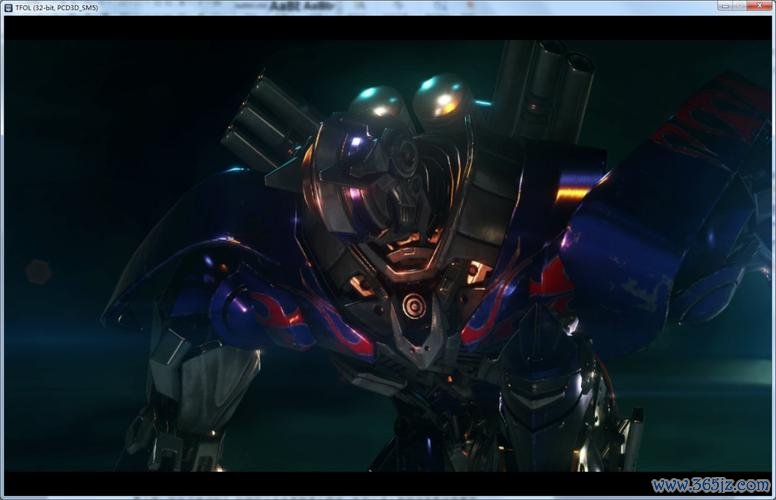The width and height of the screenshot is (776, 500).
Task: Minimize the TFOL game window
Action: (x=725, y=5)
